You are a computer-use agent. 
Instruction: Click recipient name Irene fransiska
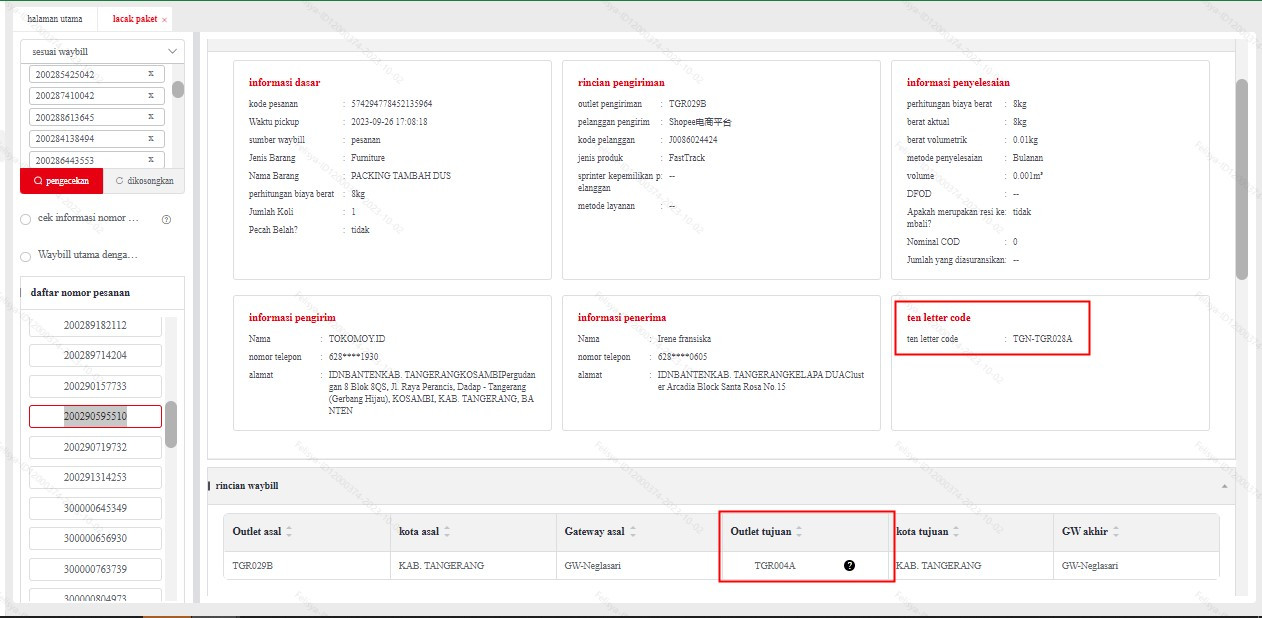(684, 339)
